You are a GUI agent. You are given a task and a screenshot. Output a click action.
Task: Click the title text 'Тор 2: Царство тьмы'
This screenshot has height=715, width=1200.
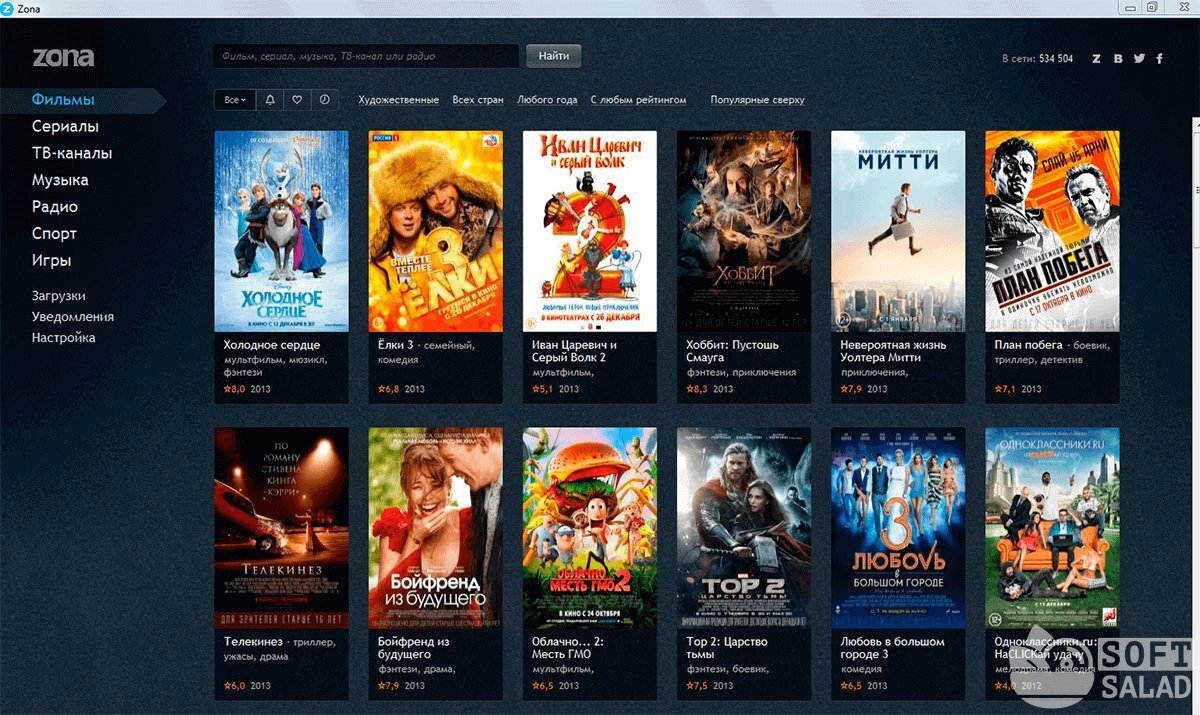click(x=727, y=648)
